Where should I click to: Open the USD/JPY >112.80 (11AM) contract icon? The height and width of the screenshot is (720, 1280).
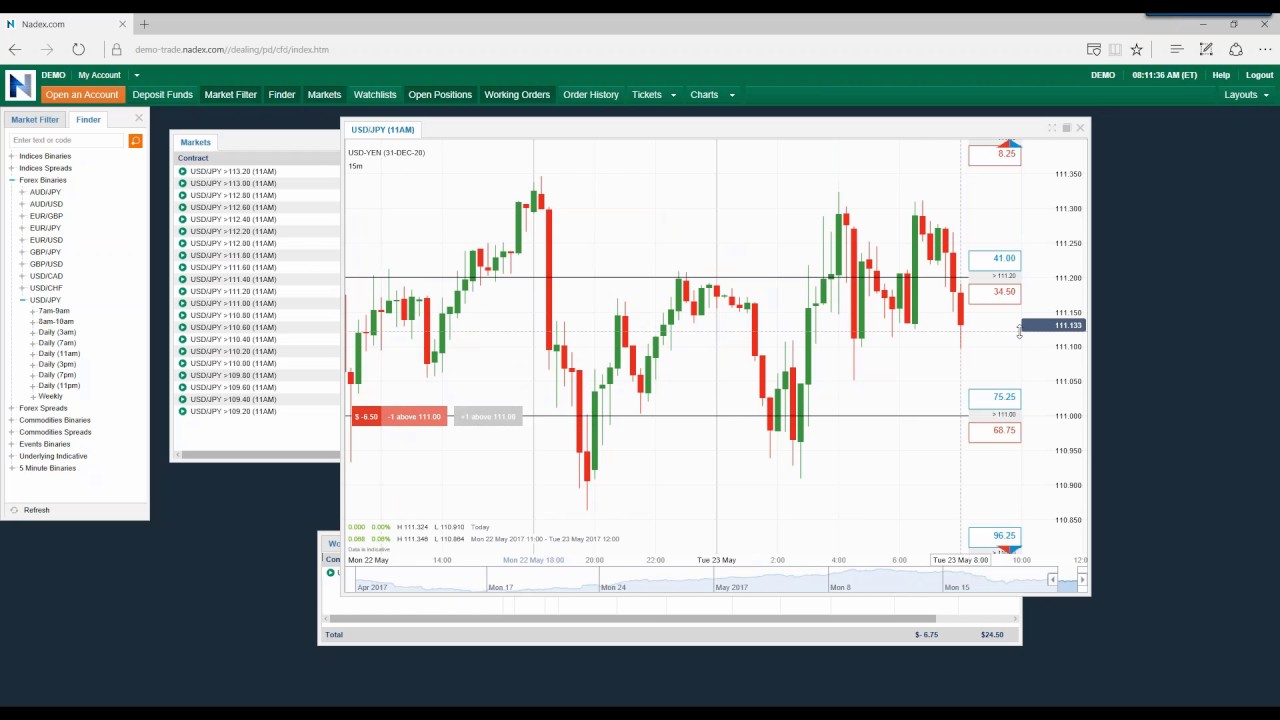[x=183, y=195]
